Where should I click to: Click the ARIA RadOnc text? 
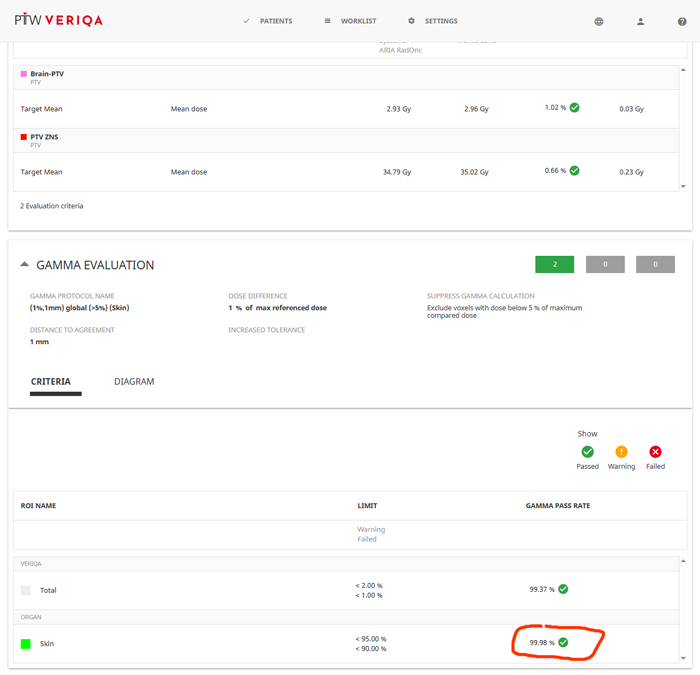click(400, 50)
